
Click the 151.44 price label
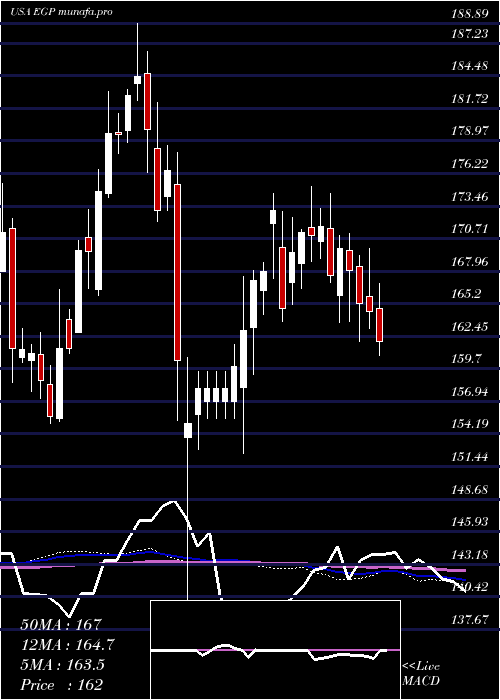[469, 457]
